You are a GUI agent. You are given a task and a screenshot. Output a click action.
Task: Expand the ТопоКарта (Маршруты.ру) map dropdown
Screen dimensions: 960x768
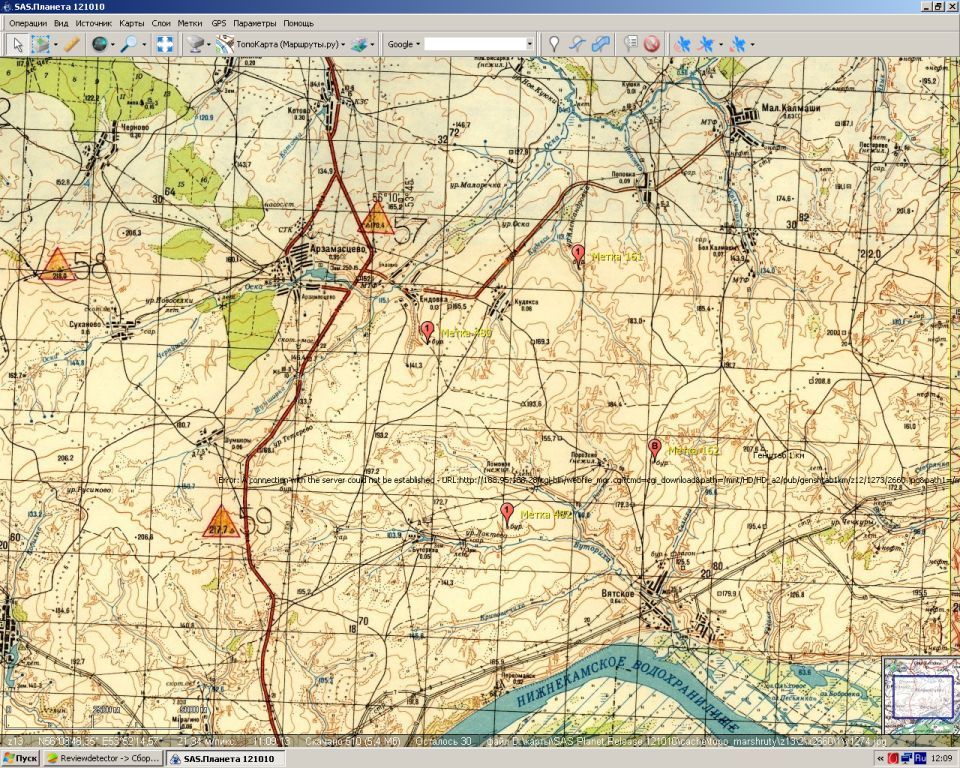343,44
